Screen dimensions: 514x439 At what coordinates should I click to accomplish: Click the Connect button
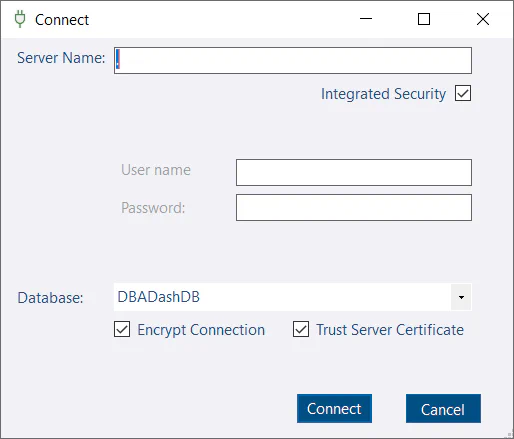pos(334,408)
